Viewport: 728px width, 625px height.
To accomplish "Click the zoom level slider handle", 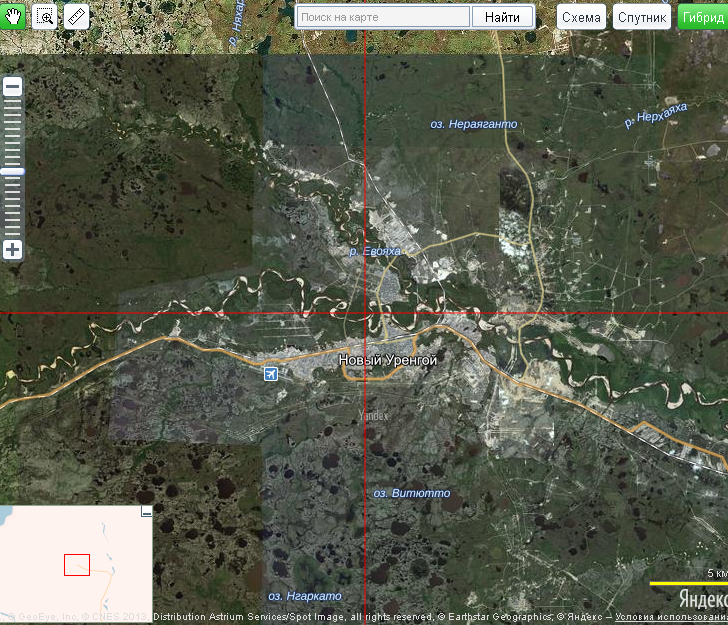I will pos(13,172).
